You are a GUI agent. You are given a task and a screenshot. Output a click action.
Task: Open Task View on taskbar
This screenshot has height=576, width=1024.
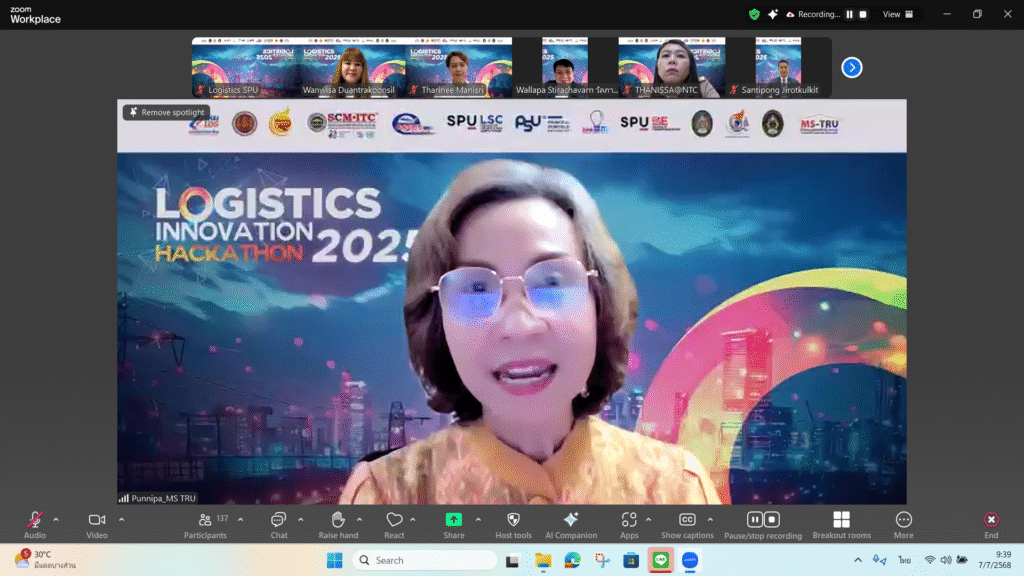click(513, 560)
